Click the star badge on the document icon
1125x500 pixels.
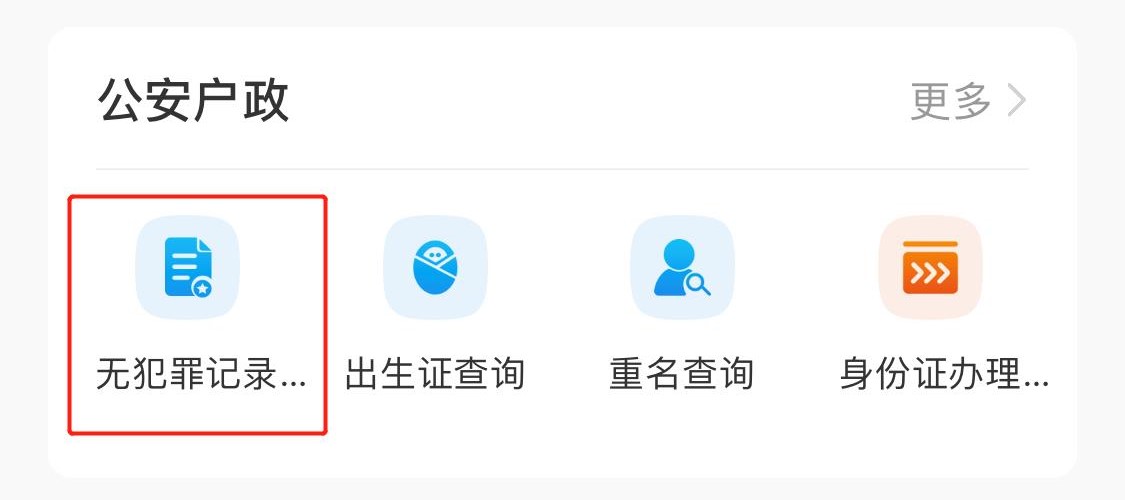[203, 289]
